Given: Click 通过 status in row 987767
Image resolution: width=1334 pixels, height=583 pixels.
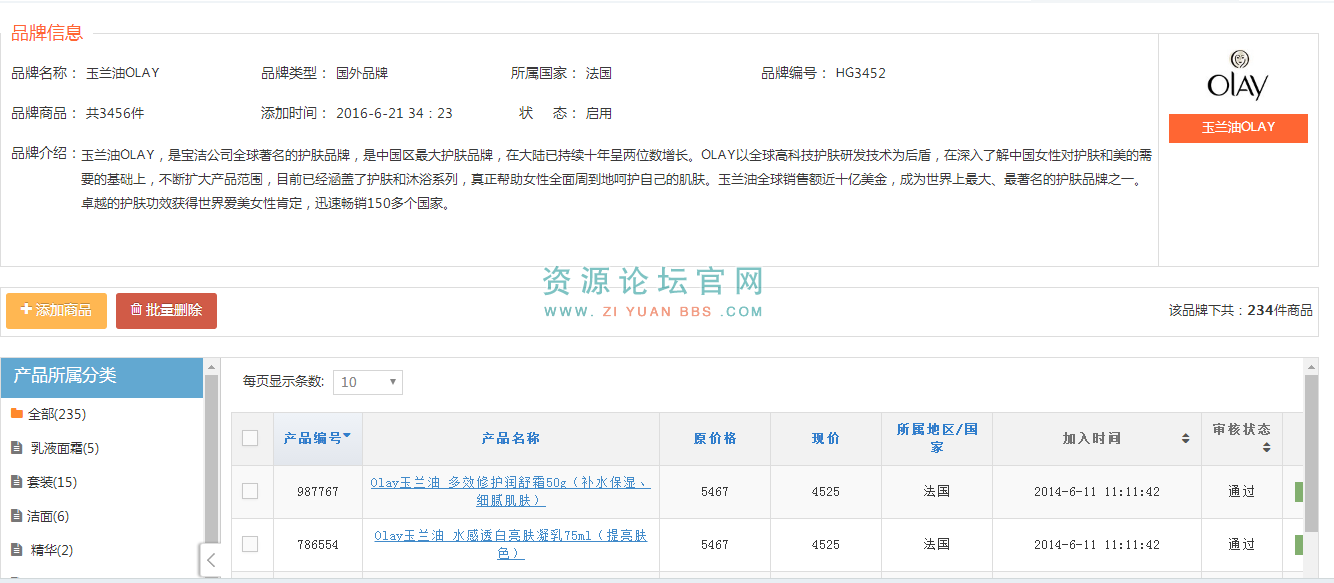Looking at the screenshot, I should coord(1242,492).
